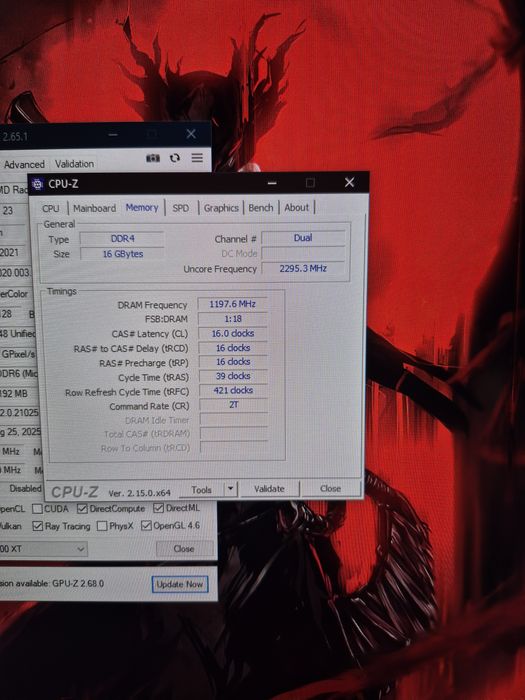Click the CPU-Z app icon in title bar
Viewport: 525px width, 700px height.
tap(38, 184)
